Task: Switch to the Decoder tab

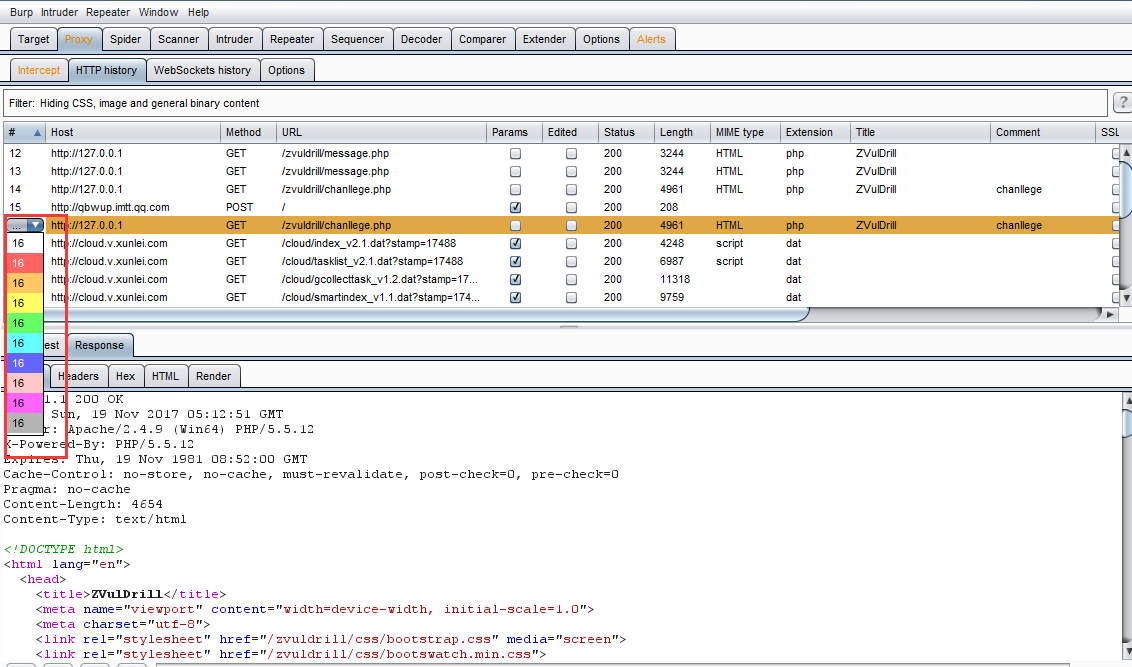Action: [422, 39]
